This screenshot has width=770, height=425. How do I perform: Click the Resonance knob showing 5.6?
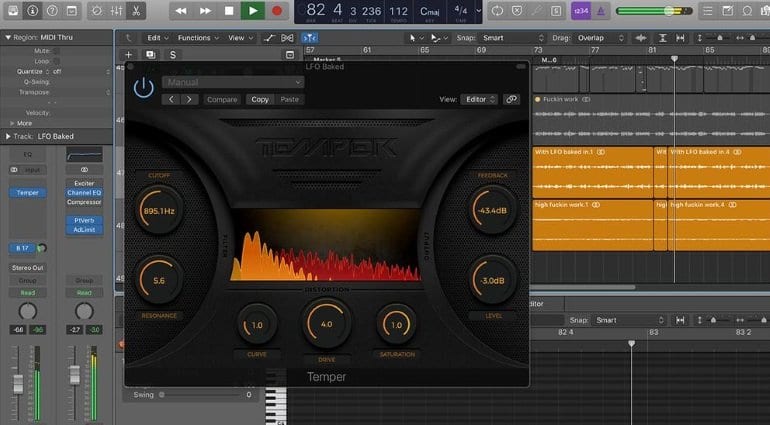159,281
